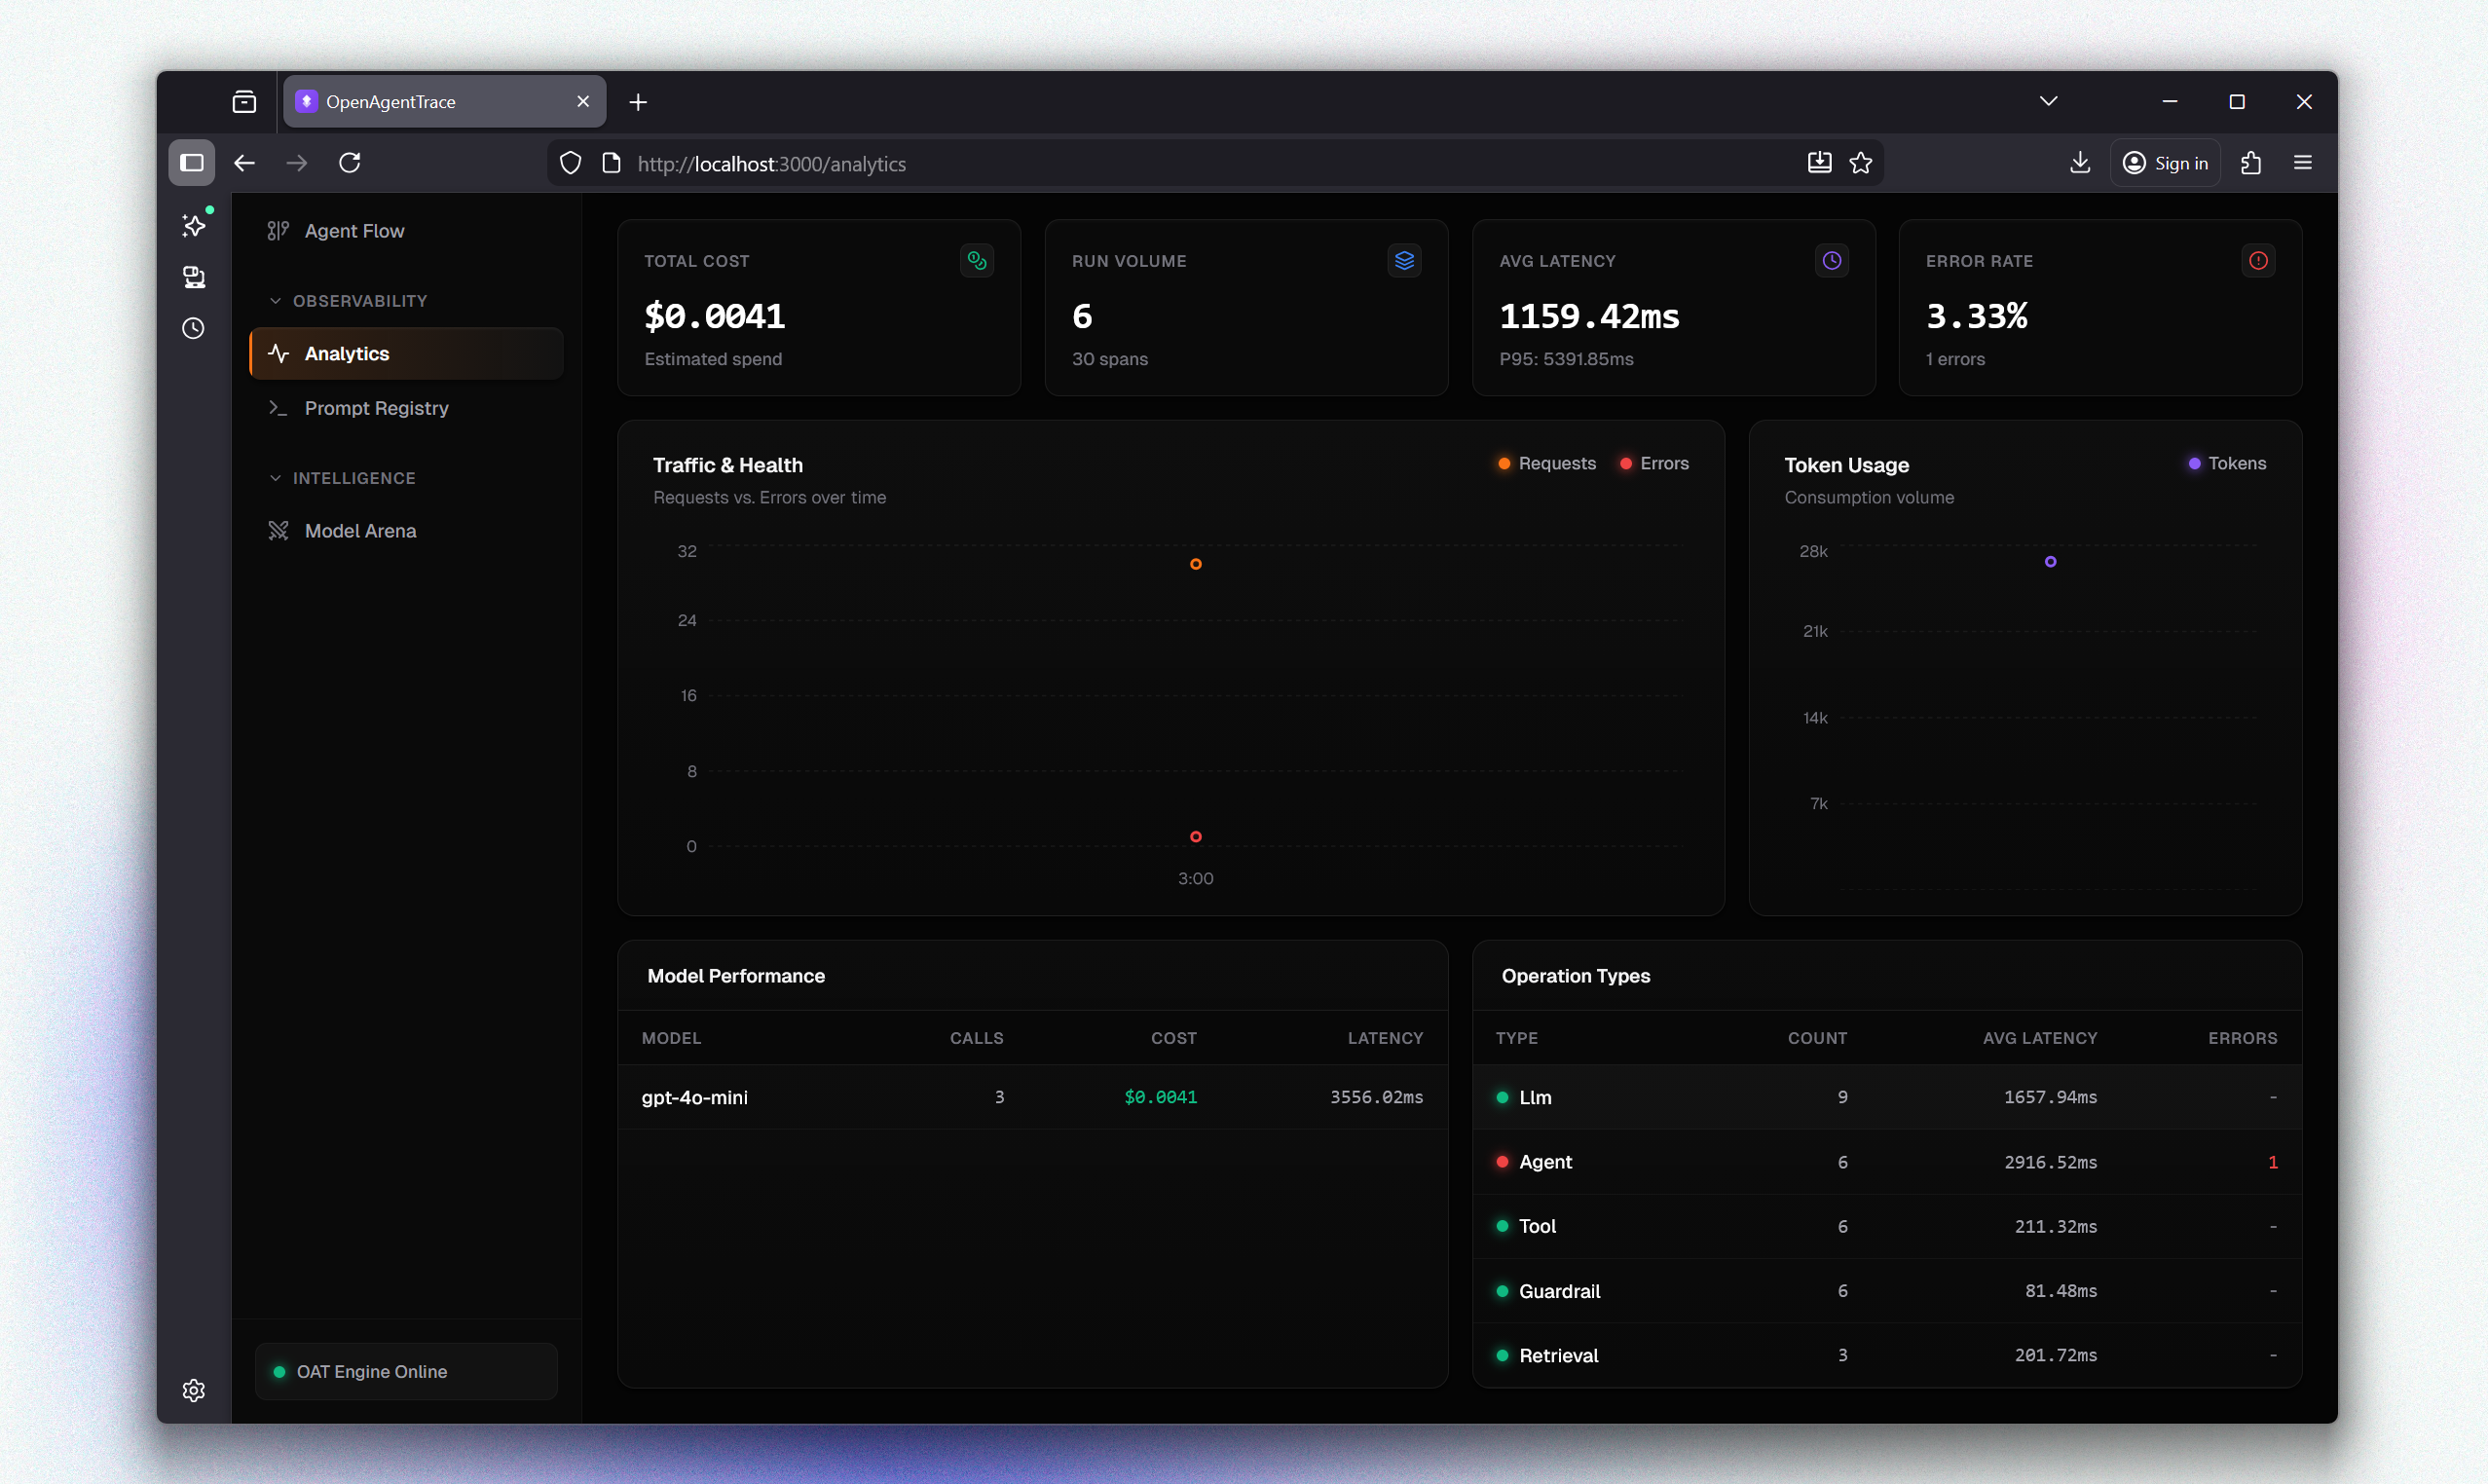This screenshot has width=2488, height=1484.
Task: Select the Model Arena swords icon
Action: click(278, 530)
